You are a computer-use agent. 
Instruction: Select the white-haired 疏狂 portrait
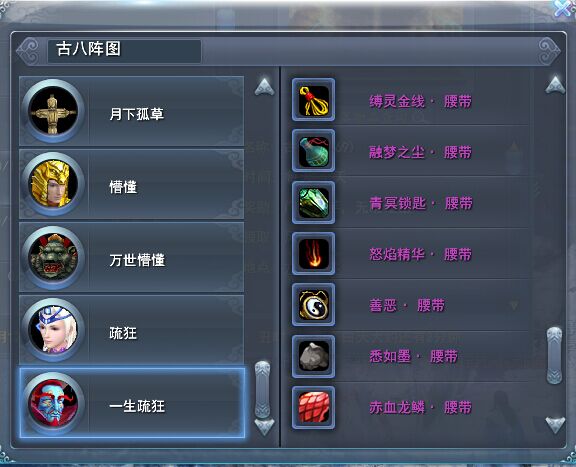pyautogui.click(x=53, y=330)
